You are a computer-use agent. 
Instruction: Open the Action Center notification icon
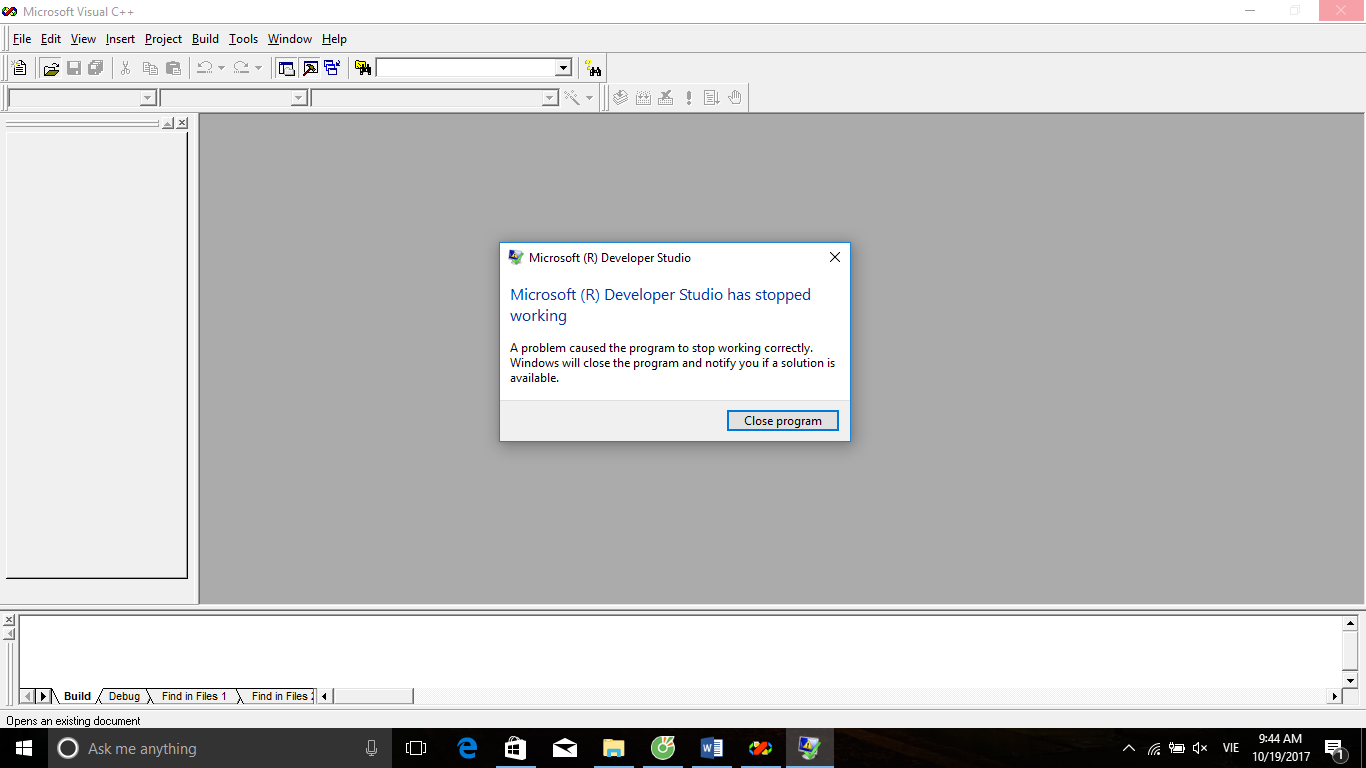point(1334,748)
